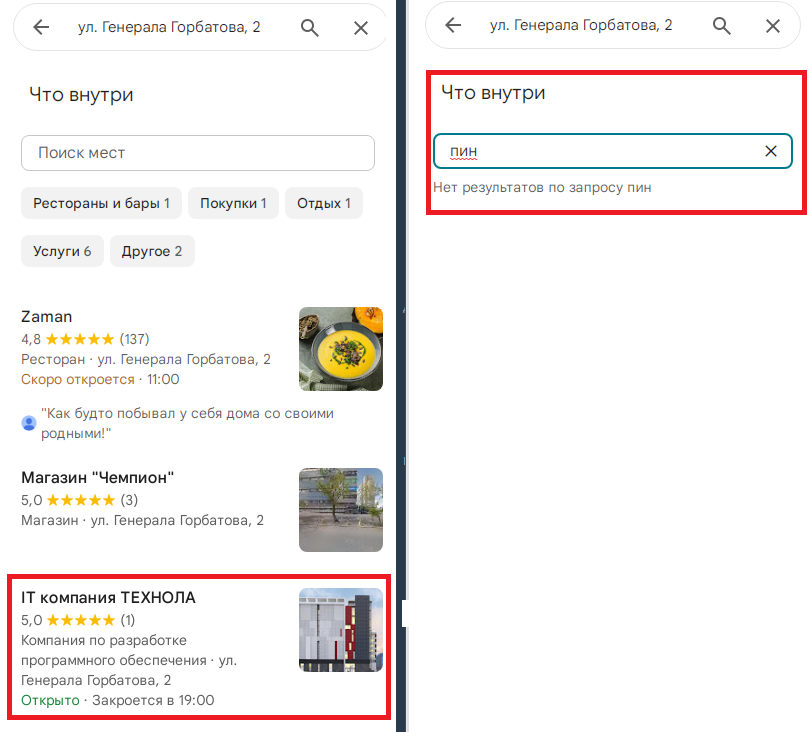This screenshot has height=732, width=808.
Task: Click the ТЕХНОЛА building photo thumbnail
Action: click(x=340, y=630)
